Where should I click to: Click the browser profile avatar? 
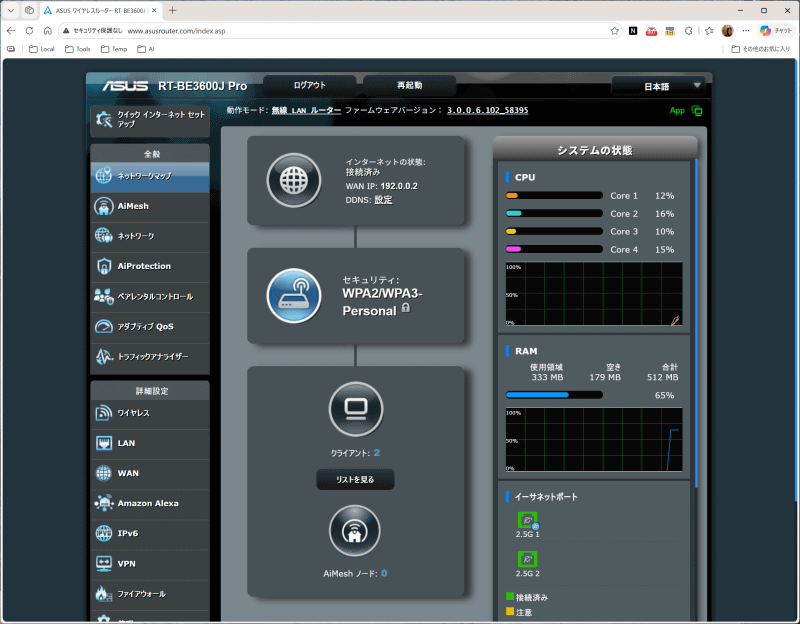[x=728, y=31]
